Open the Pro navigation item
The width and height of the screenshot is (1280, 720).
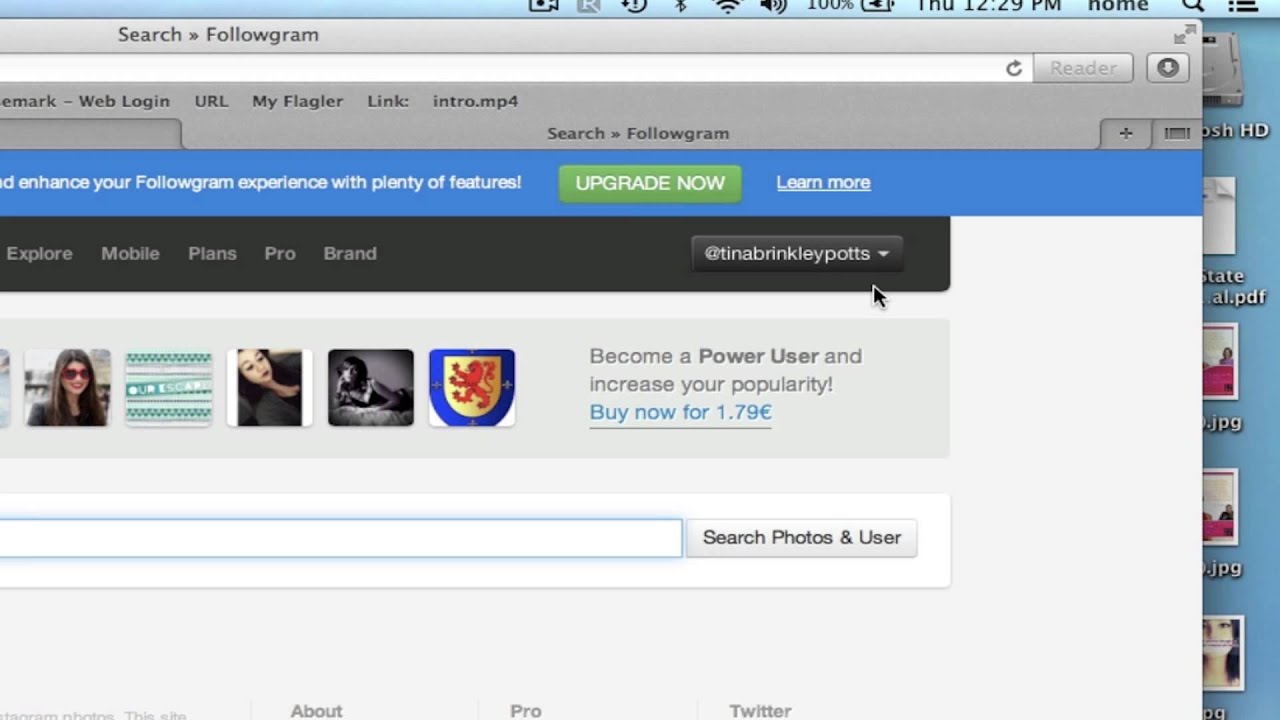[x=280, y=253]
